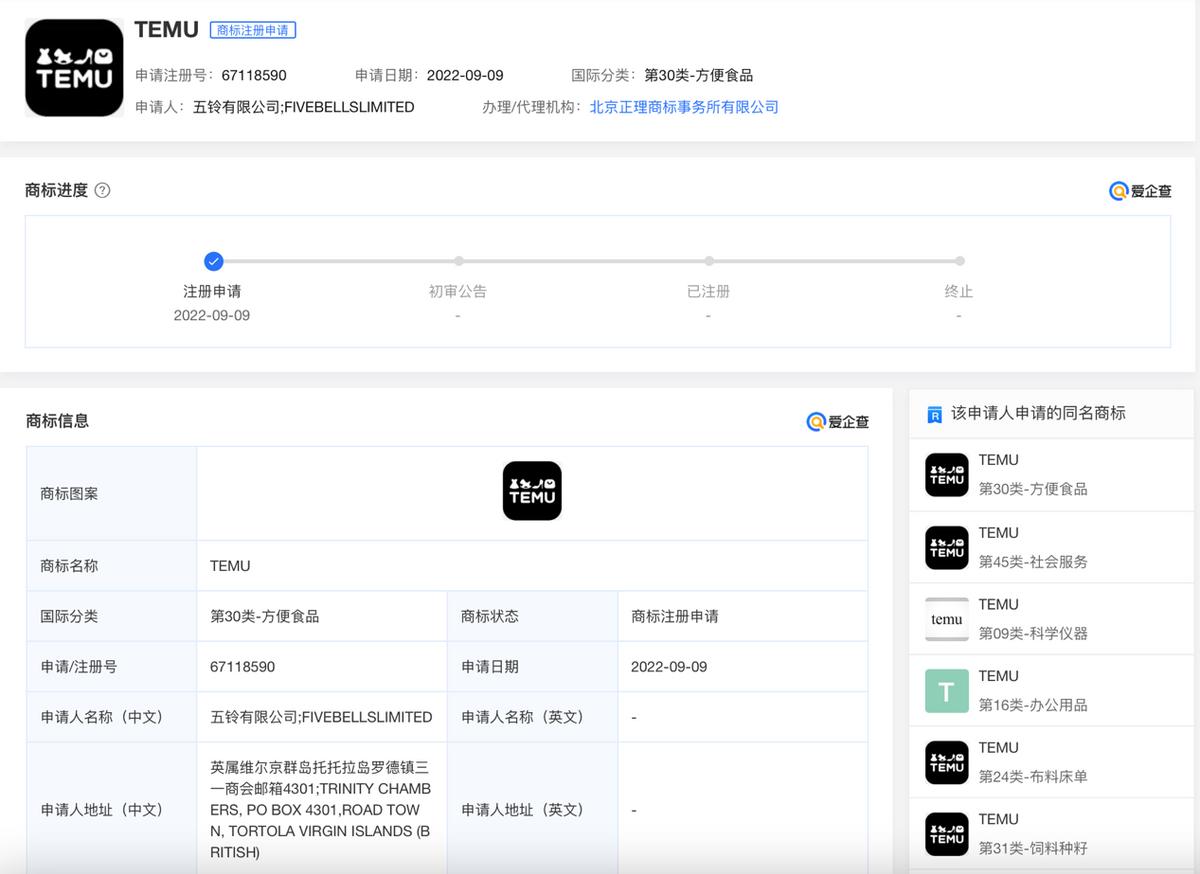Select the 已注册 progress step dot
Viewport: 1200px width, 874px height.
pos(708,262)
